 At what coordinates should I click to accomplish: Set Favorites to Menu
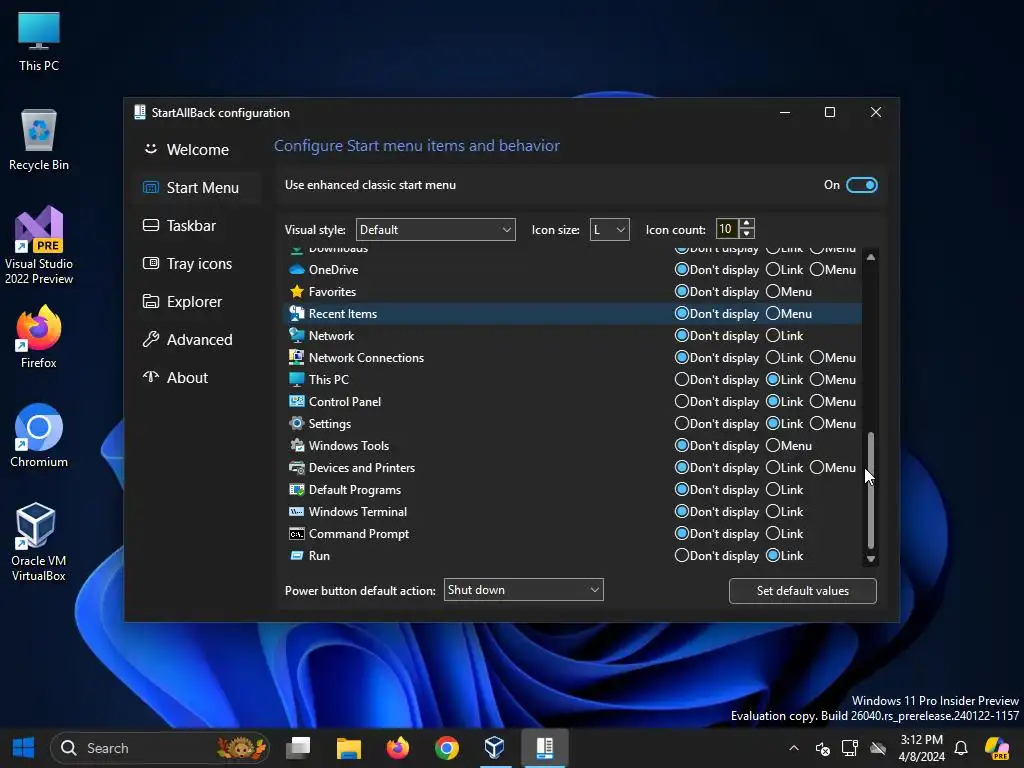click(x=773, y=291)
